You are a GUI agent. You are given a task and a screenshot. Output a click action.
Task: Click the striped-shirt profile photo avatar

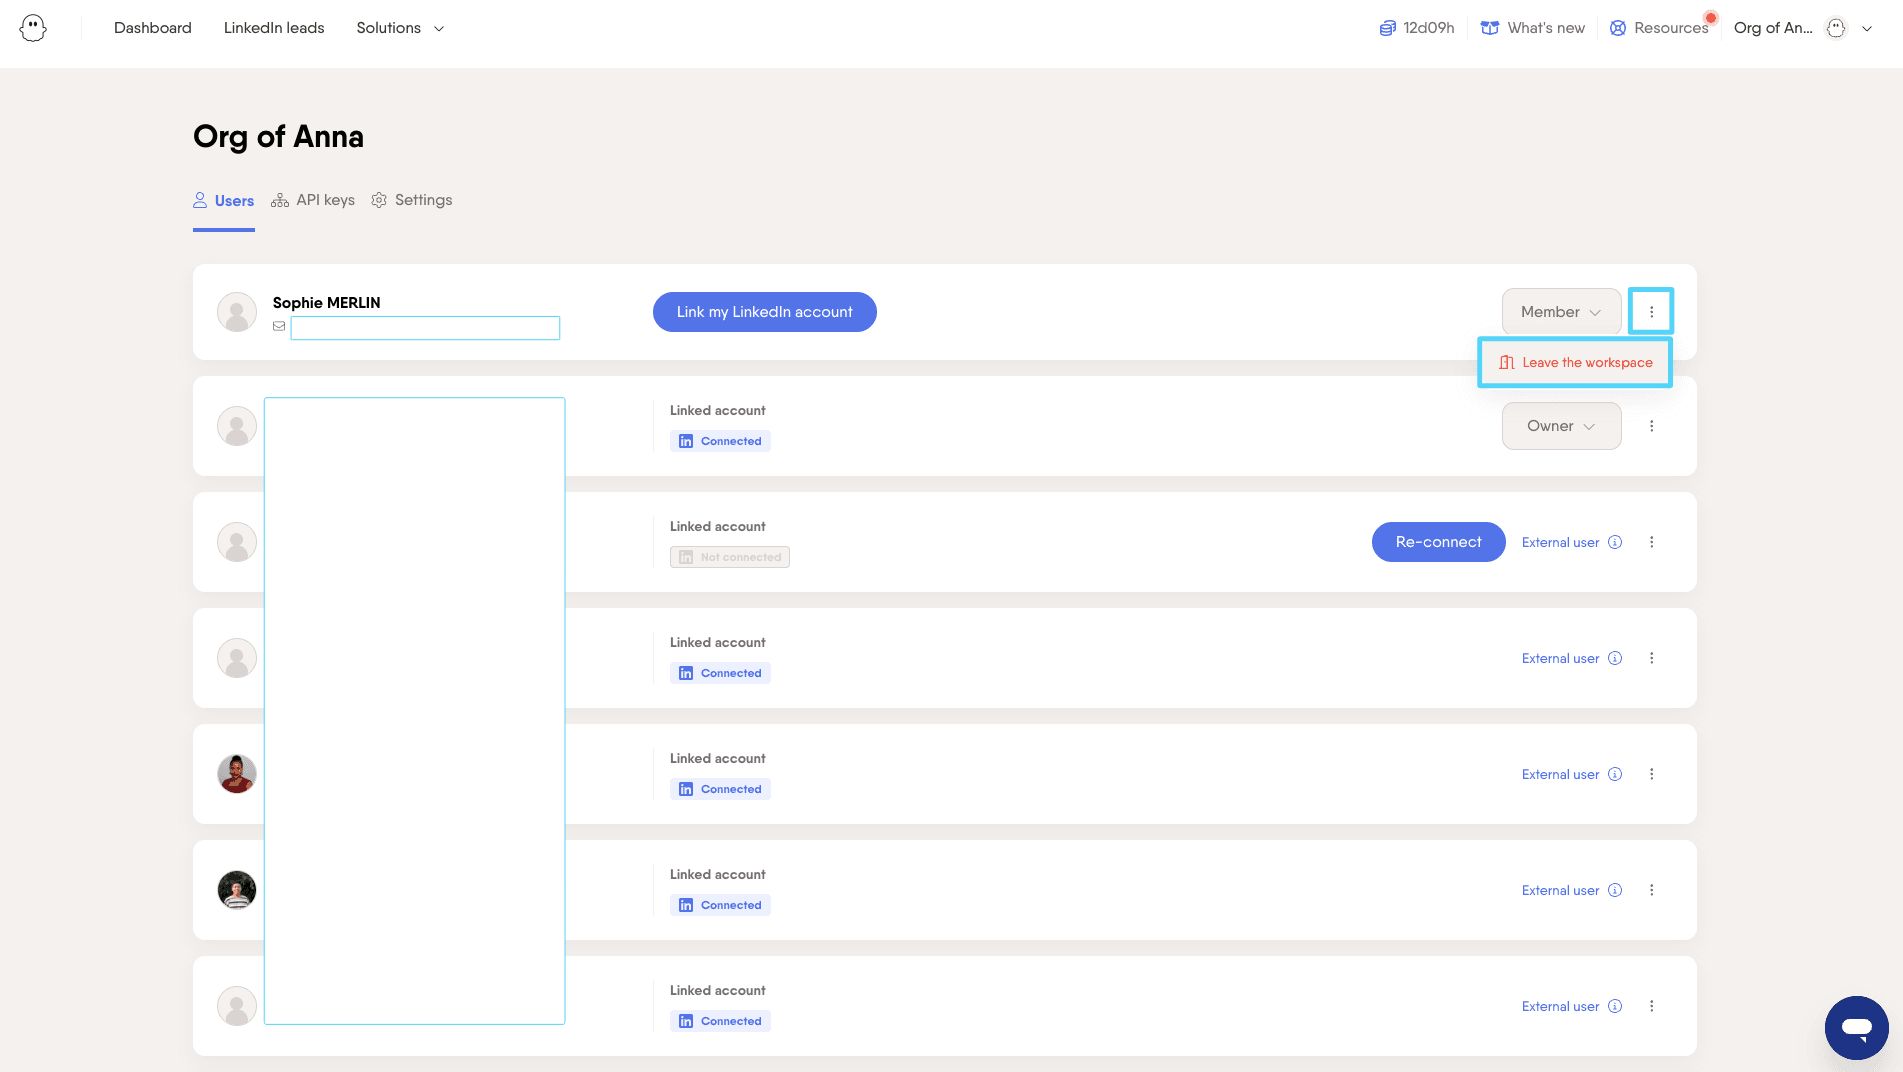click(237, 890)
